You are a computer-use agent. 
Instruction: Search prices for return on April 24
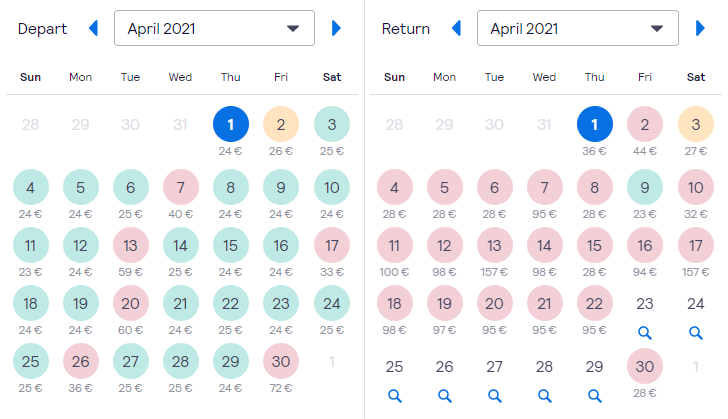pyautogui.click(x=696, y=333)
